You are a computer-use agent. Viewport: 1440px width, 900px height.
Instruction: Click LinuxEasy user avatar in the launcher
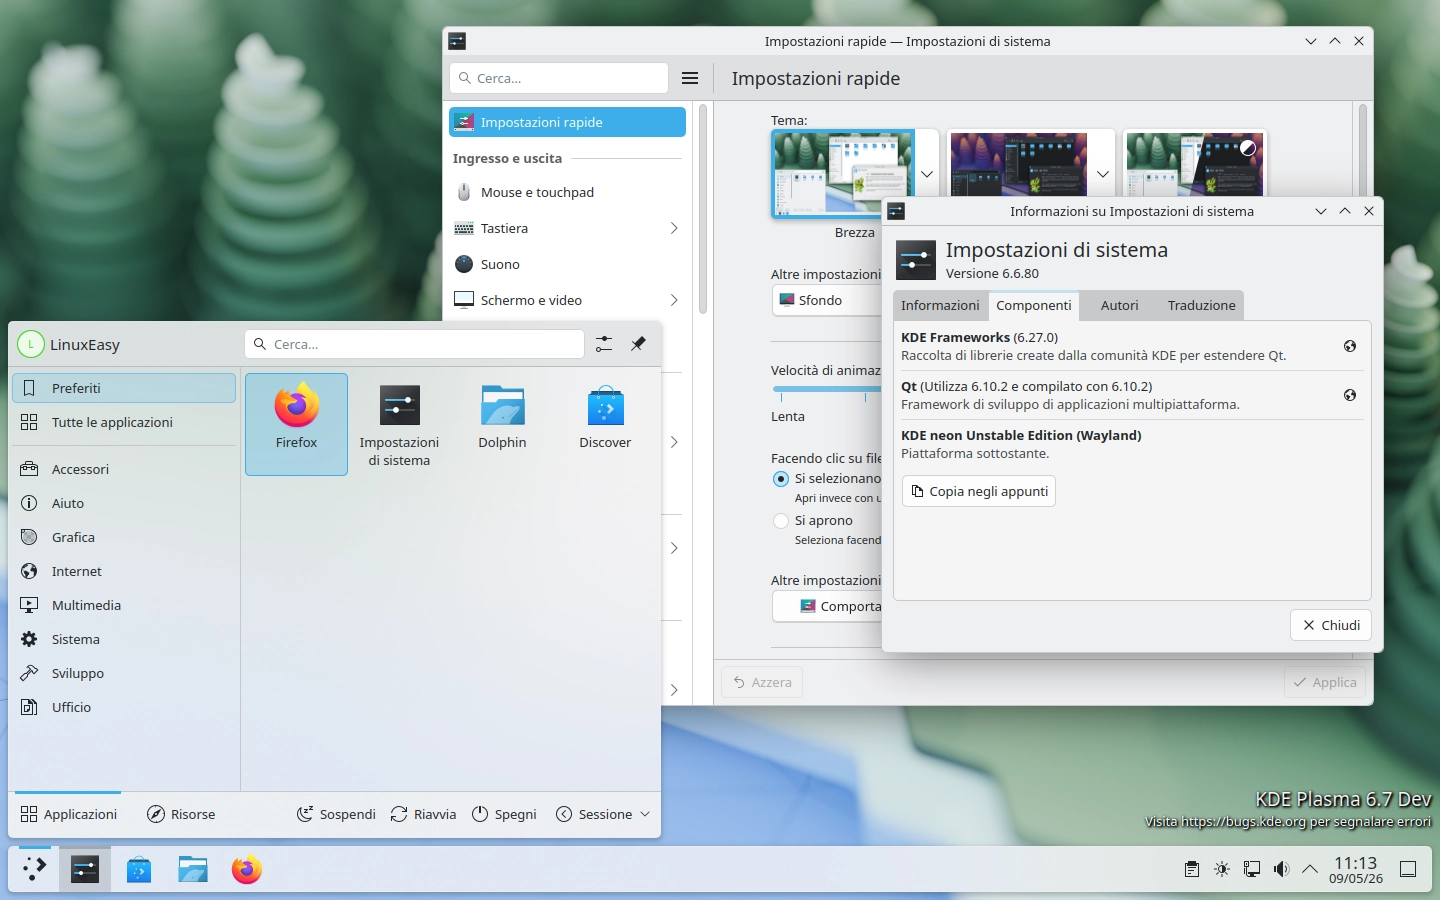tap(31, 344)
